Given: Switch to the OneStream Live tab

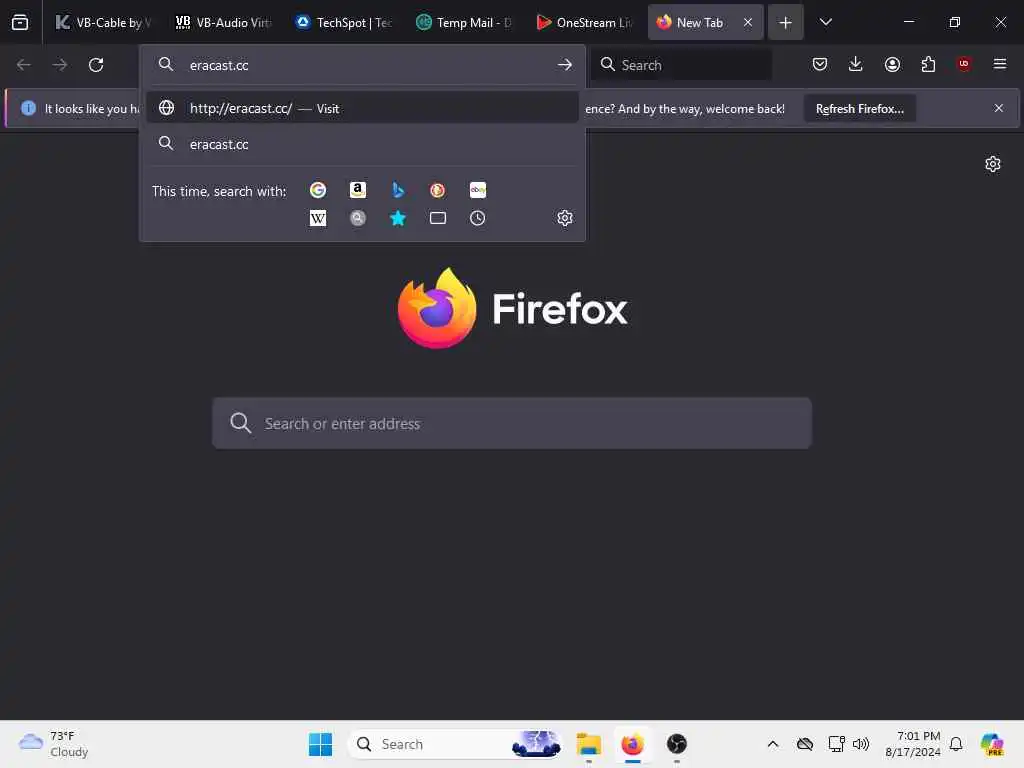Looking at the screenshot, I should pos(584,22).
